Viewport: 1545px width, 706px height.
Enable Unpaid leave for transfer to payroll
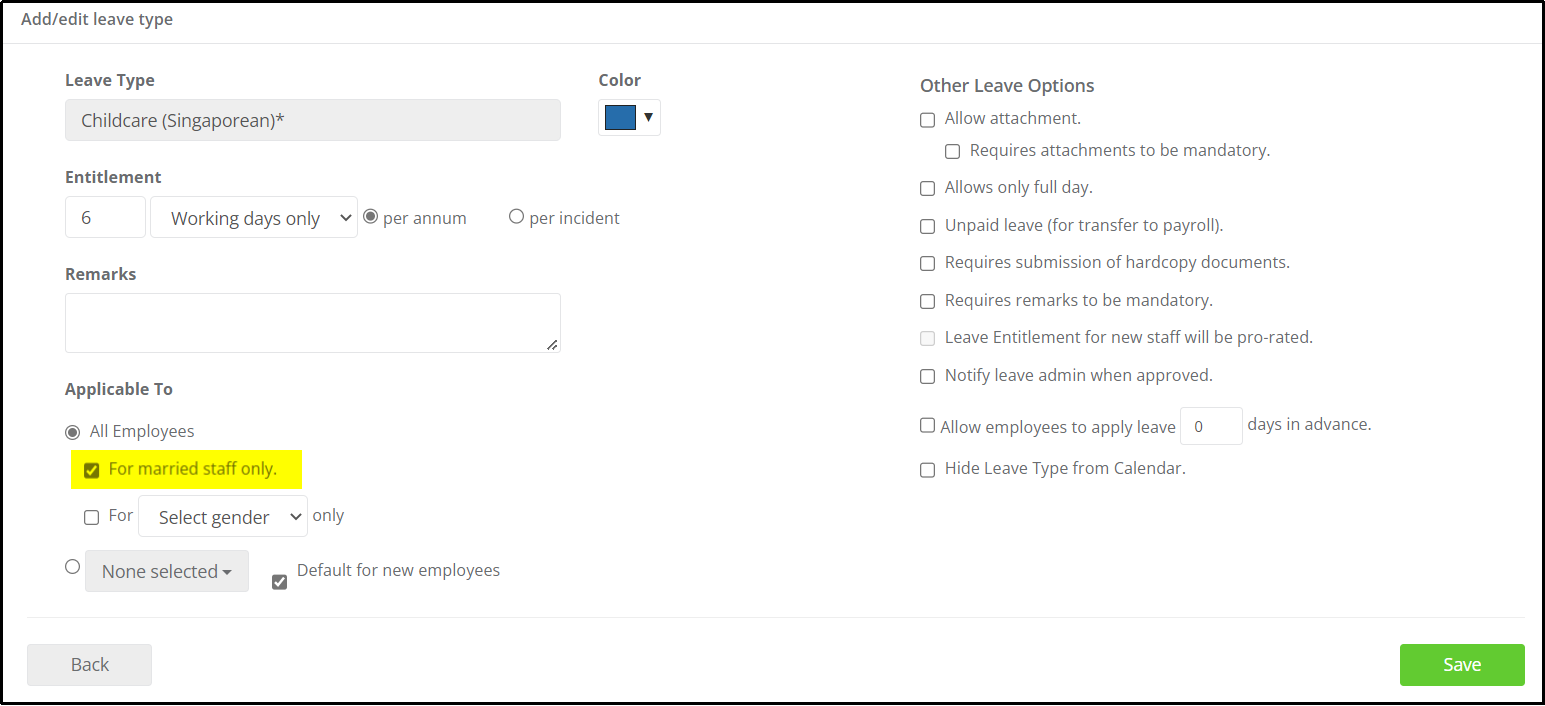(928, 226)
